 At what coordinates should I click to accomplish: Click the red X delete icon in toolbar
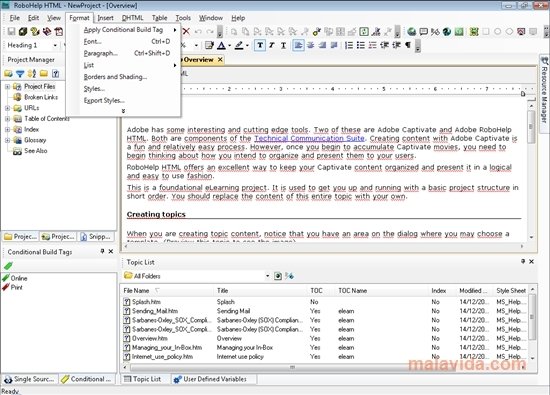[x=186, y=32]
